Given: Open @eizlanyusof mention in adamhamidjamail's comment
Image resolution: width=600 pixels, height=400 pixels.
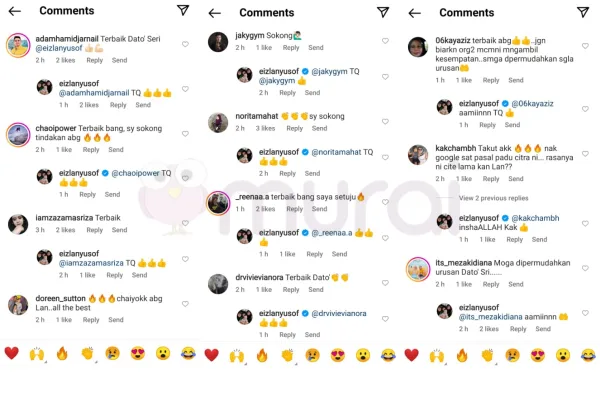Looking at the screenshot, I should point(59,48).
